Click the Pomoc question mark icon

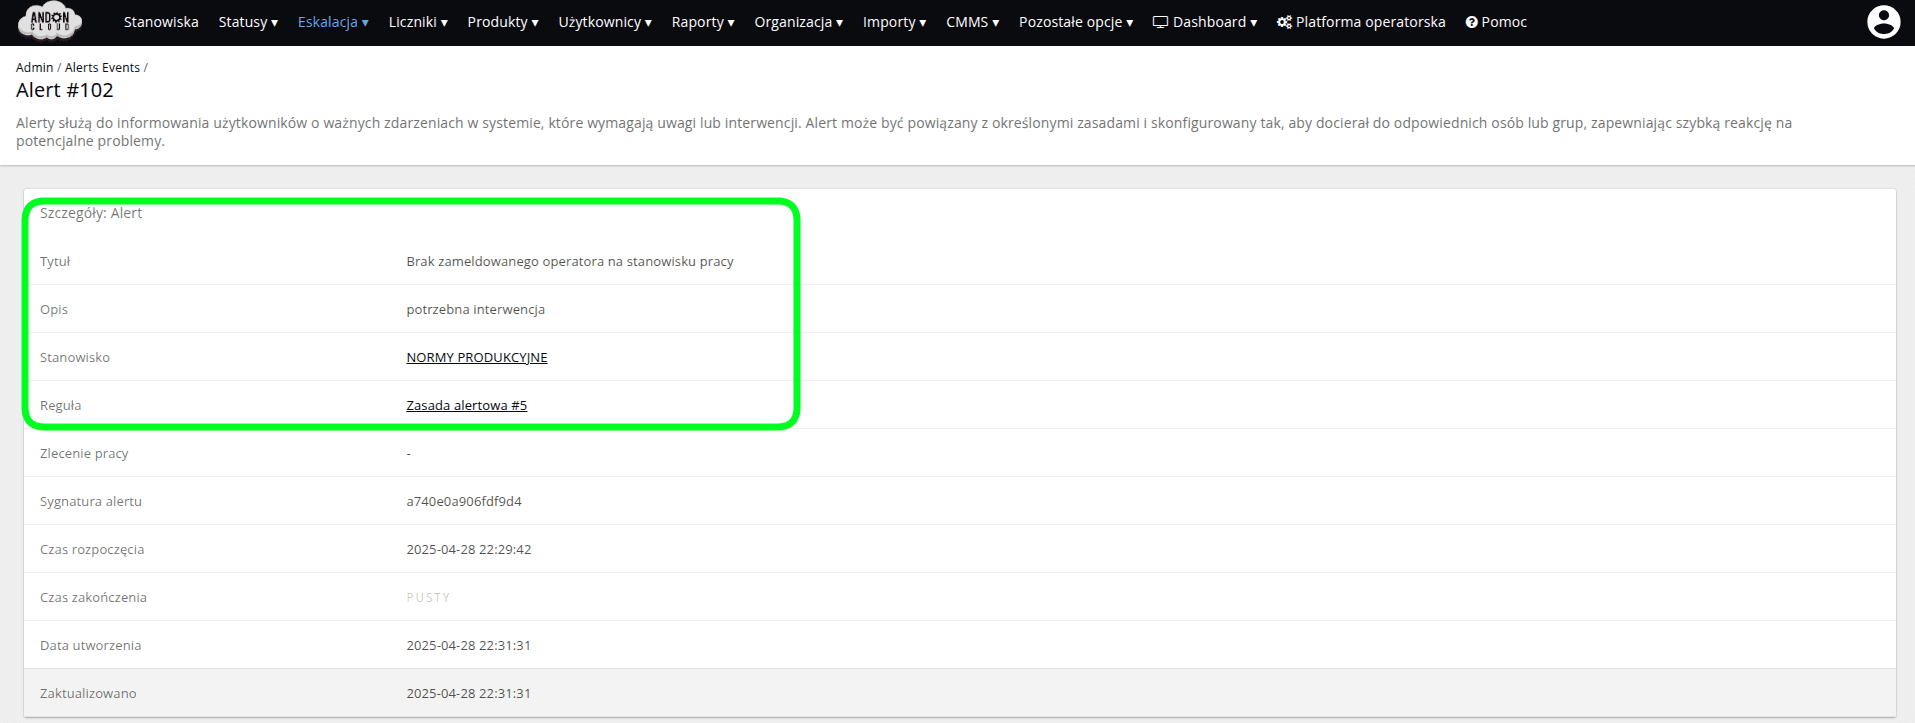(x=1471, y=22)
